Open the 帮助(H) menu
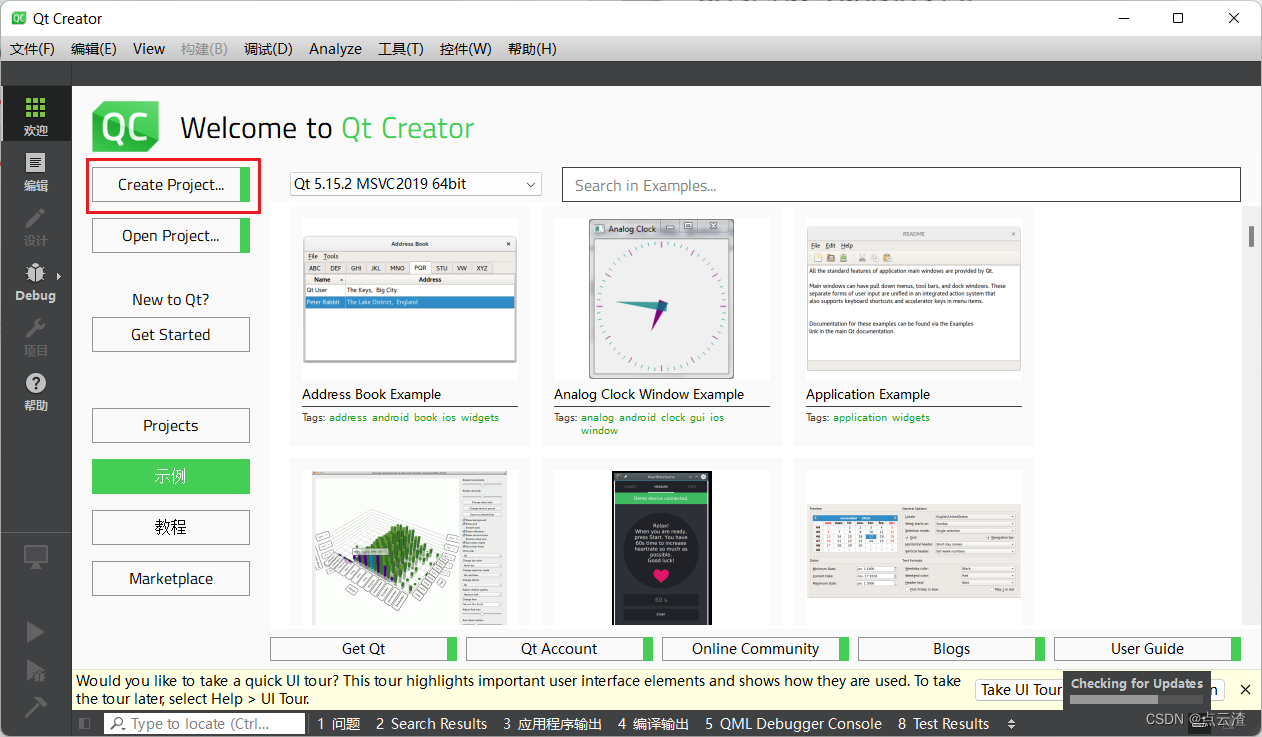 click(532, 48)
